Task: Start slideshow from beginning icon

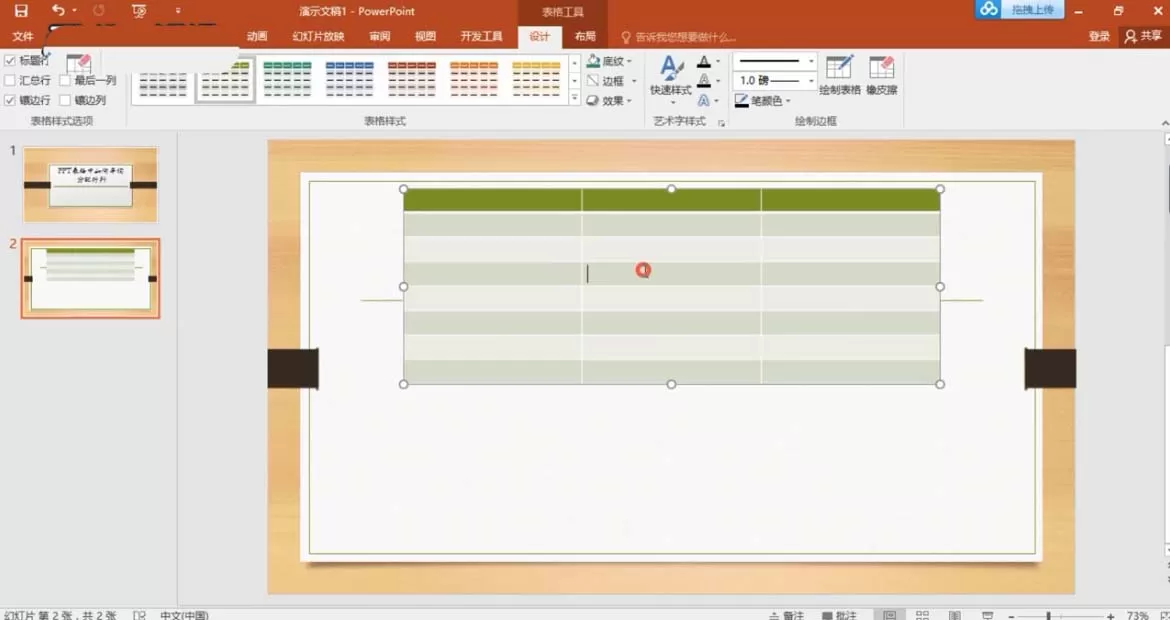Action: tap(139, 11)
